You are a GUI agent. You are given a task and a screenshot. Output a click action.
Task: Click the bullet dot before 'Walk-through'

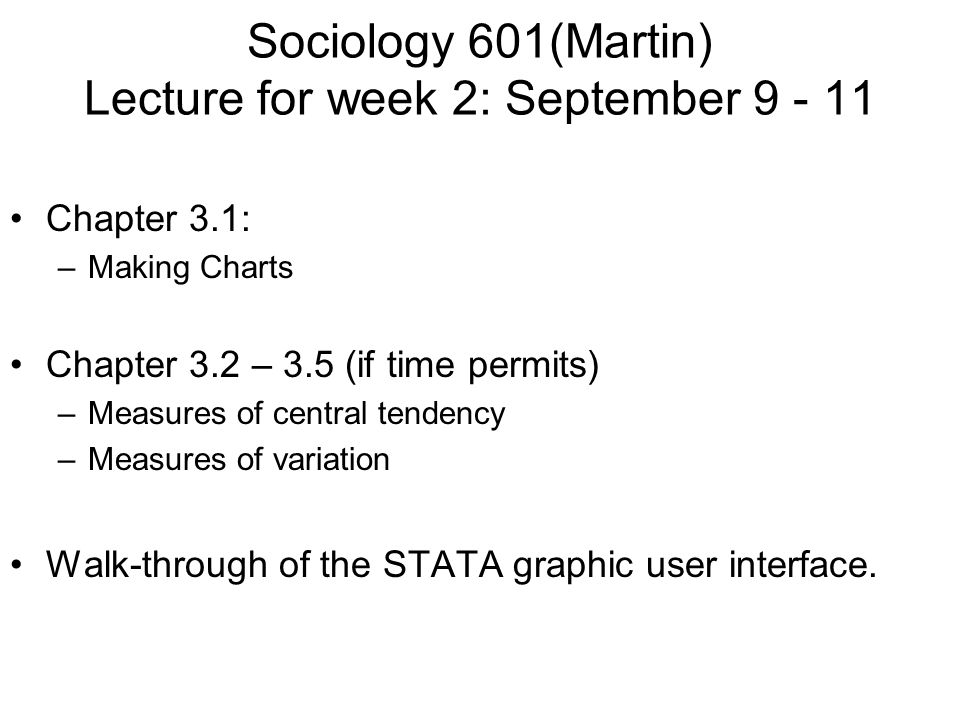click(17, 564)
